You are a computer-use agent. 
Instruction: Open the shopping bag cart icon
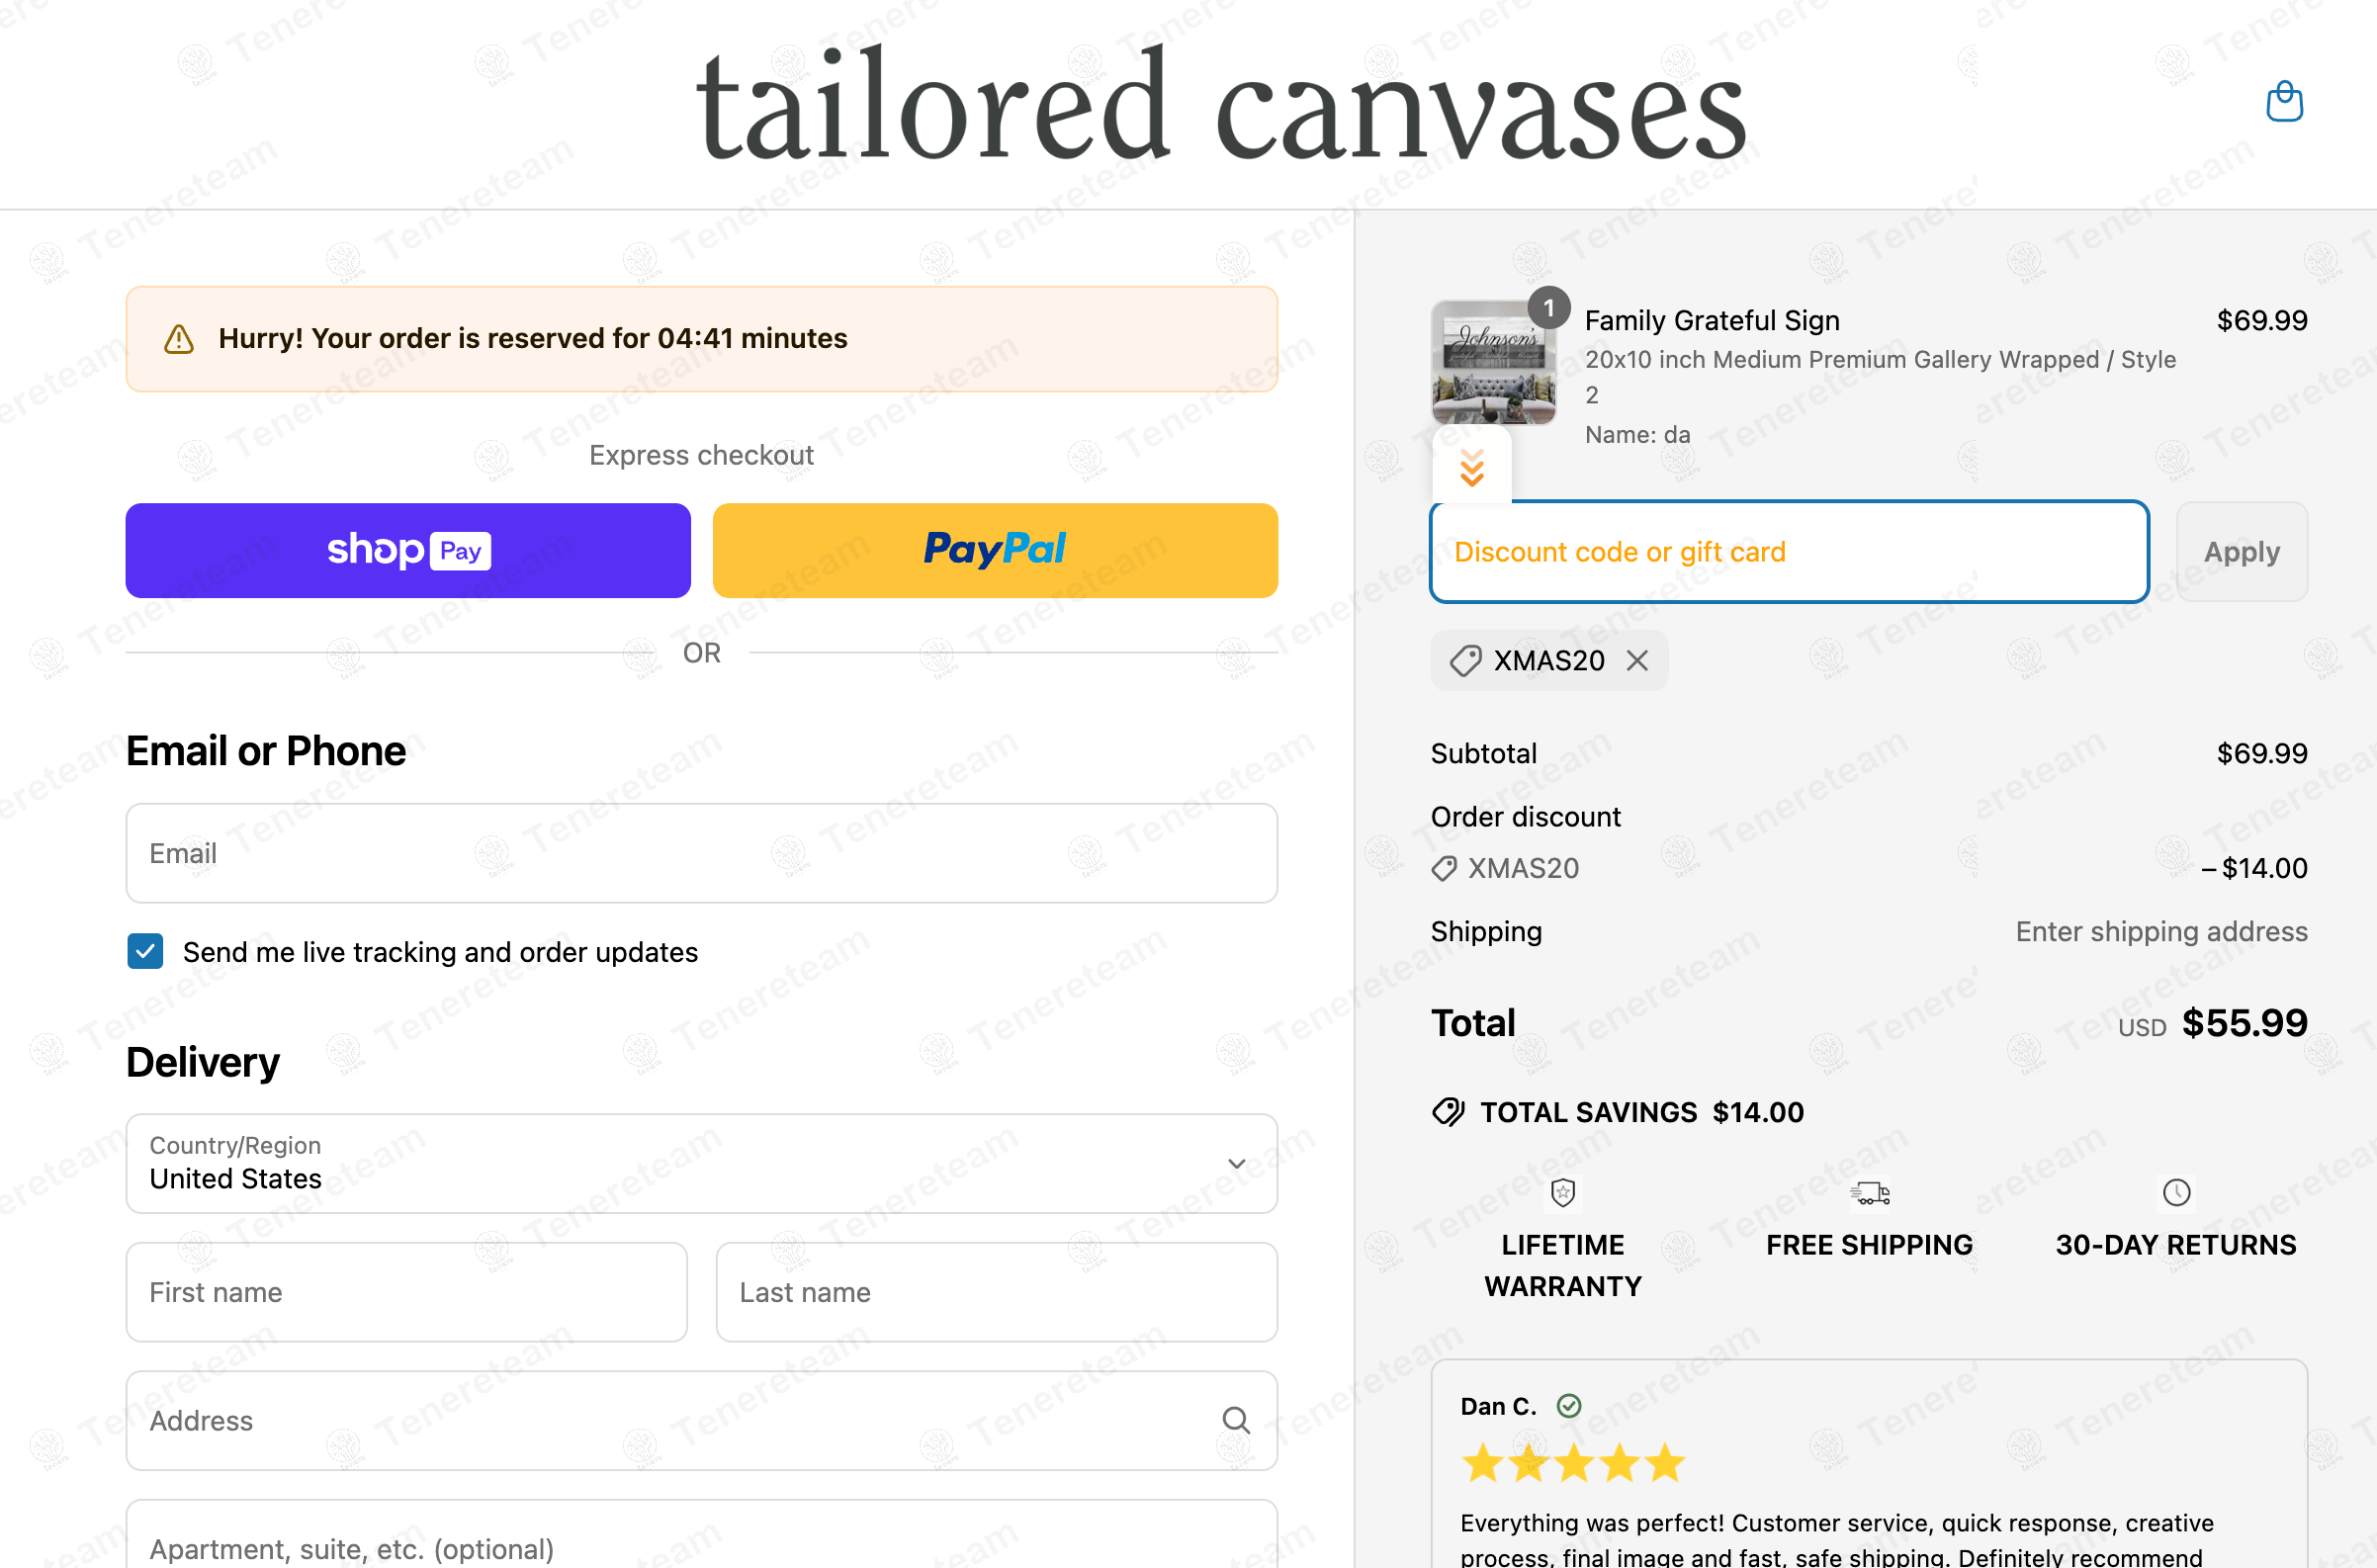click(x=2284, y=102)
